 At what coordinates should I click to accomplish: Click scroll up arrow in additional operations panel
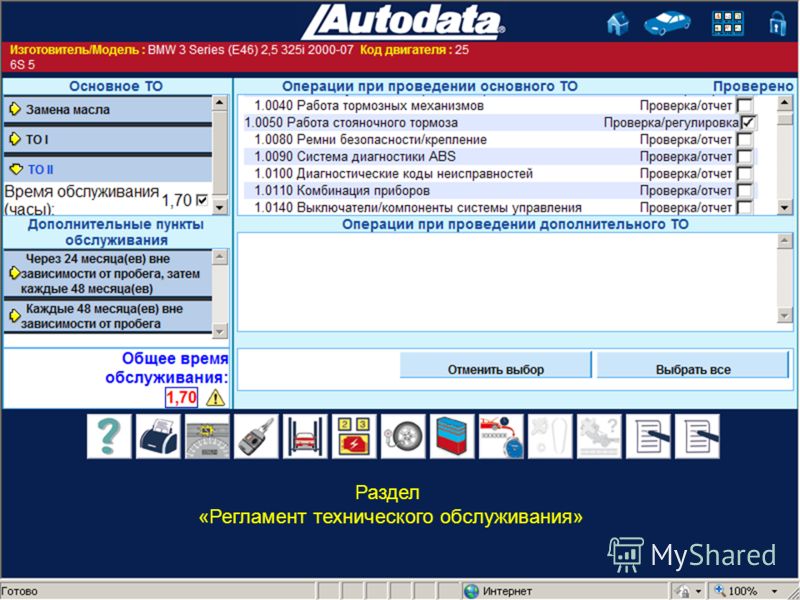point(785,241)
